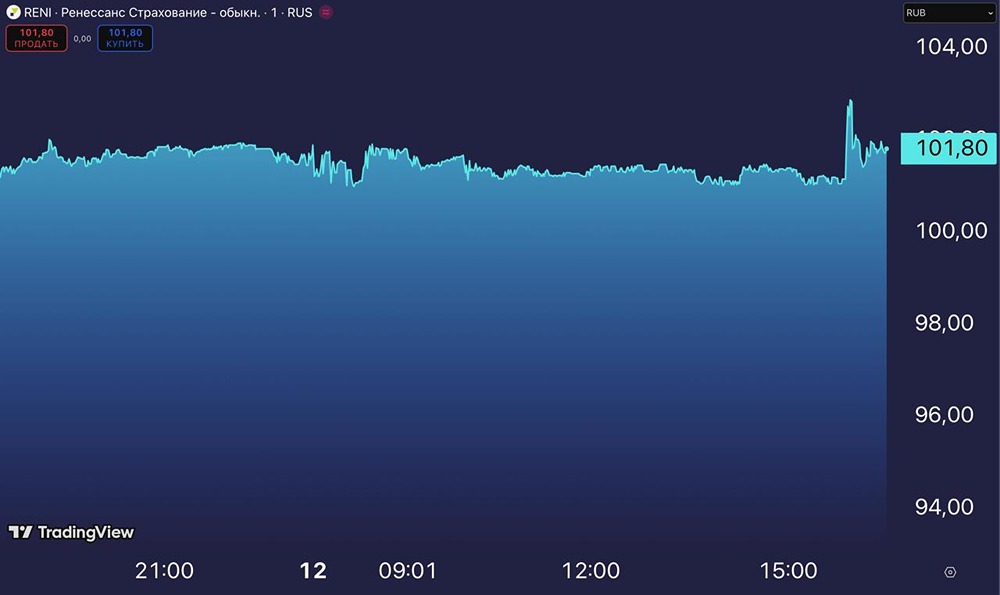The width and height of the screenshot is (1000, 595).
Task: Click the 98,00 price axis label
Action: click(945, 322)
